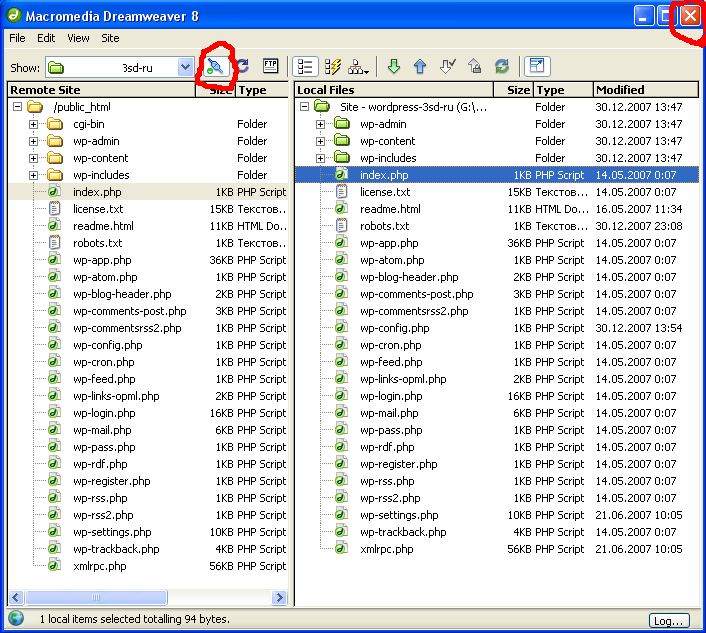
Task: Sort remote files by Type column
Action: pyautogui.click(x=261, y=90)
